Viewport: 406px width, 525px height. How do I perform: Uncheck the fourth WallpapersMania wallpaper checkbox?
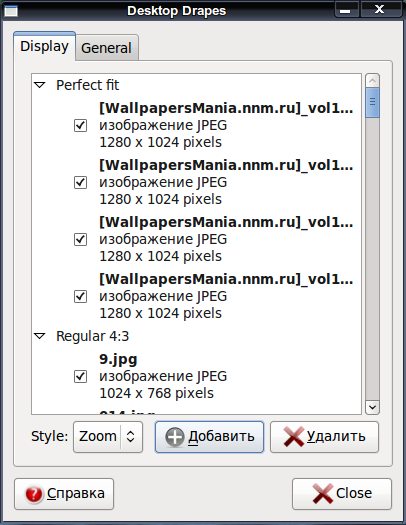click(80, 296)
